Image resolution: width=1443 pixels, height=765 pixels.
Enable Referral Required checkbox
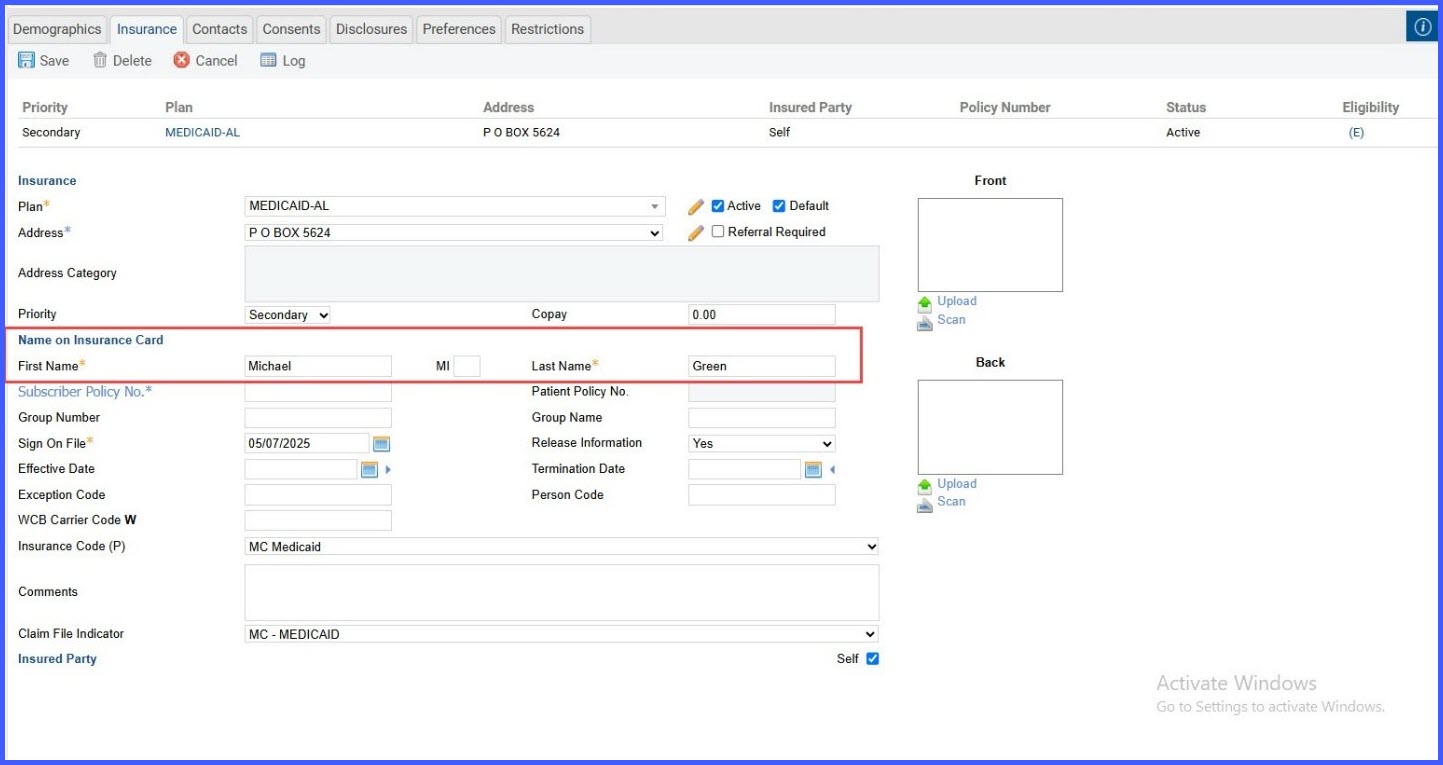point(717,232)
